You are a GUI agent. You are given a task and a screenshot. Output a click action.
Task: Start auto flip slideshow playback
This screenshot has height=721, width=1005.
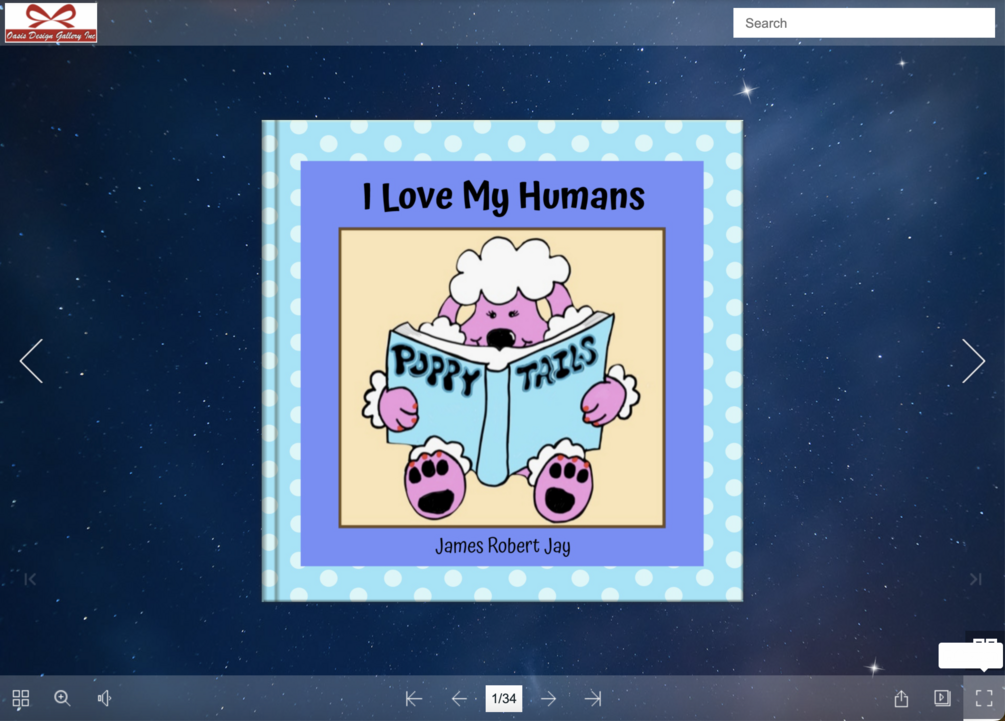pos(942,698)
